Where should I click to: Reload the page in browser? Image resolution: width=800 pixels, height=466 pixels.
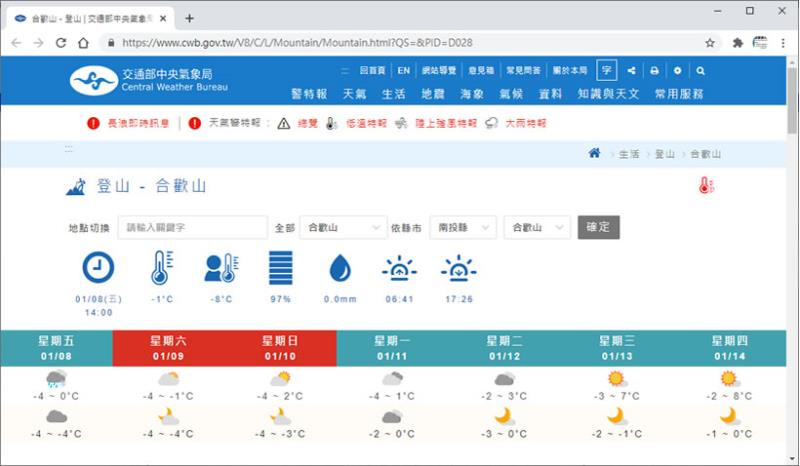click(61, 43)
